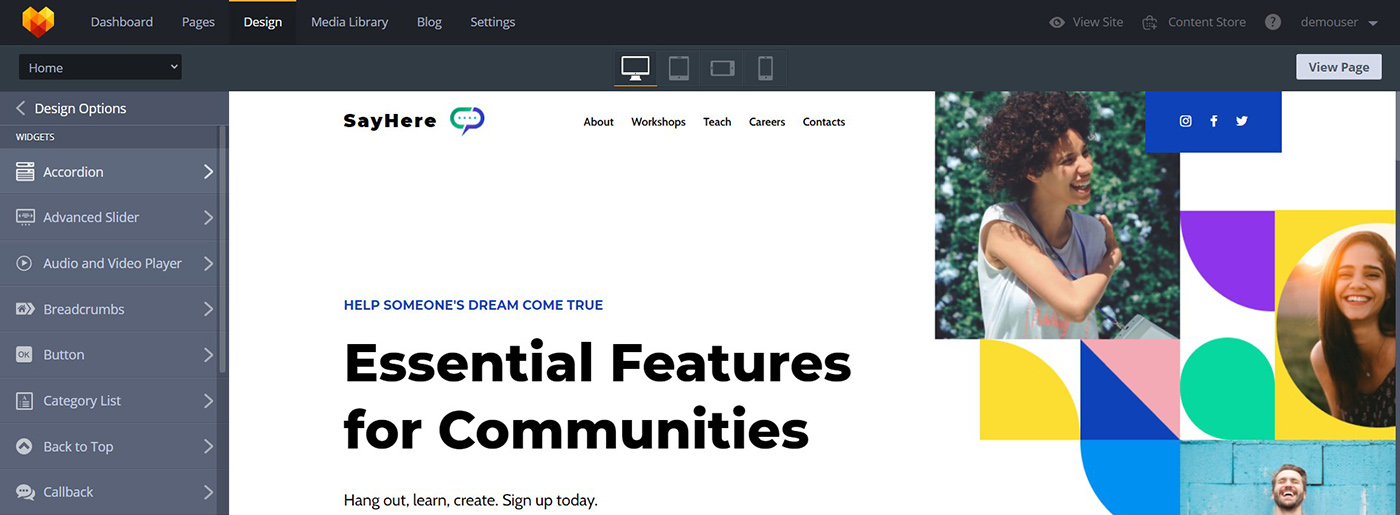Open the demouser account dropdown arrow
Image resolution: width=1400 pixels, height=515 pixels.
pyautogui.click(x=1373, y=23)
